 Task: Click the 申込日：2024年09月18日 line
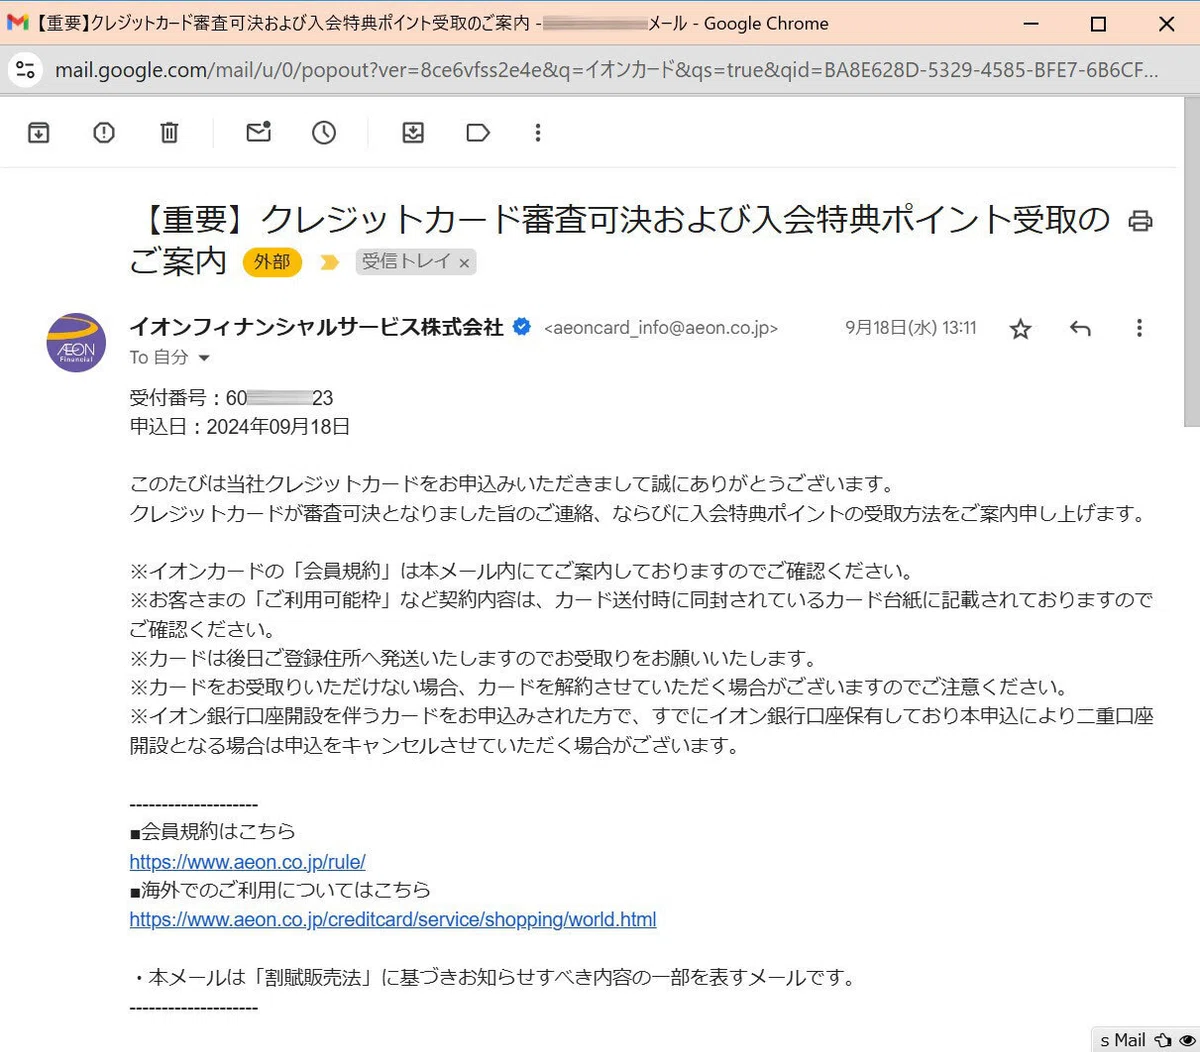(240, 427)
